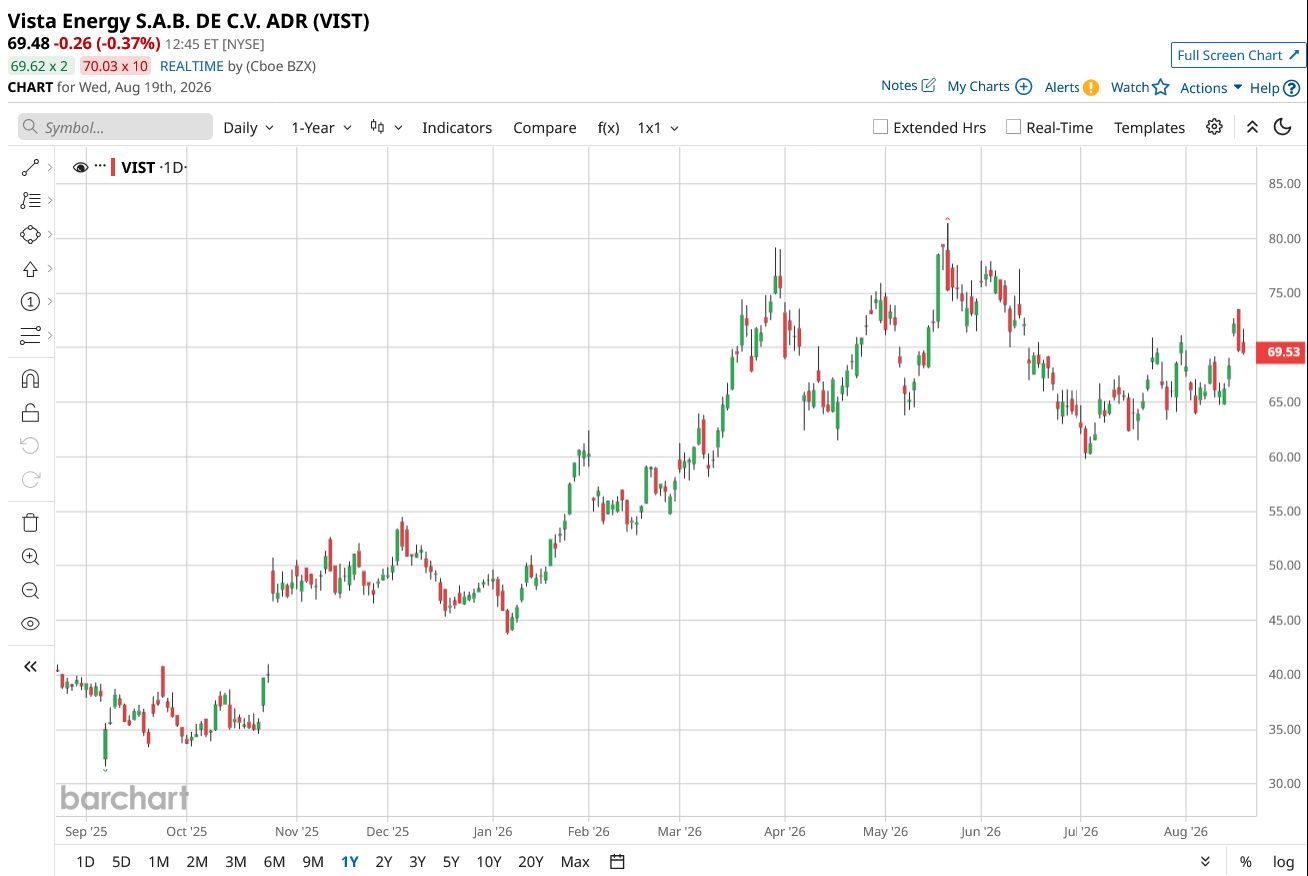Enable the Extended Hrs checkbox
The width and height of the screenshot is (1308, 876).
(x=880, y=127)
